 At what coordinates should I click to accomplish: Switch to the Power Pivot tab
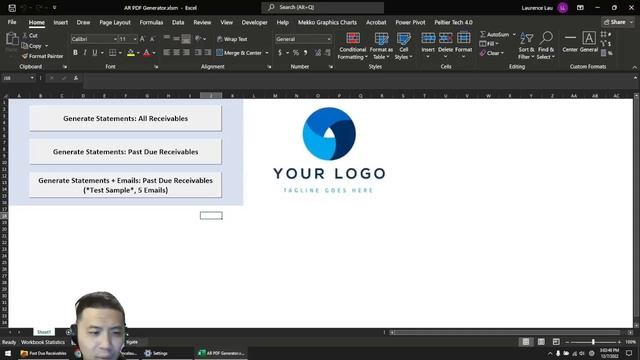(x=410, y=22)
